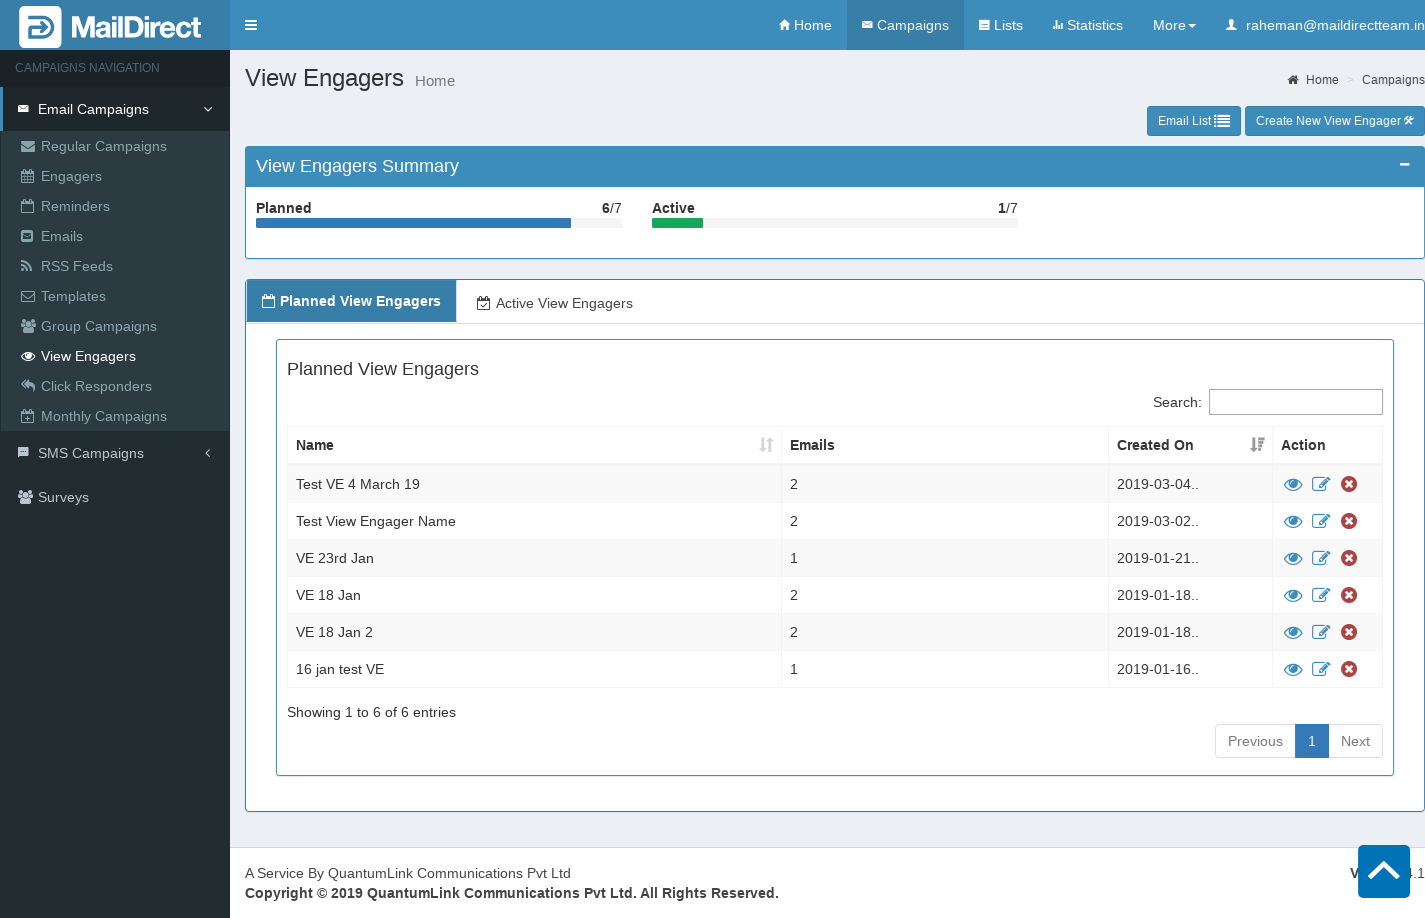Remove the Test View Engager Name entry
The width and height of the screenshot is (1425, 918).
1349,521
